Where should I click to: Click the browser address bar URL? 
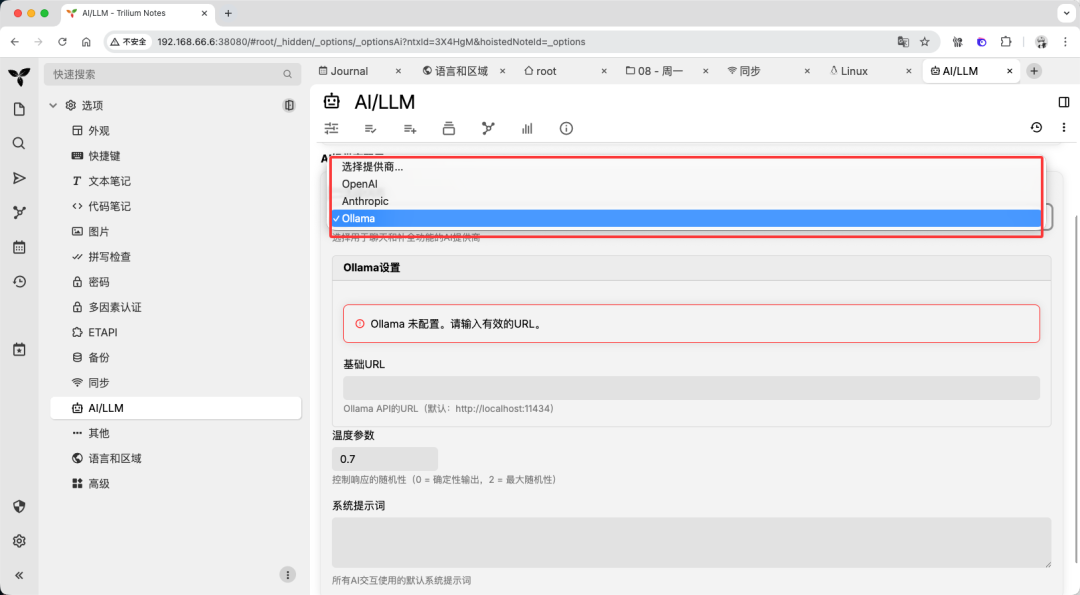[x=371, y=42]
